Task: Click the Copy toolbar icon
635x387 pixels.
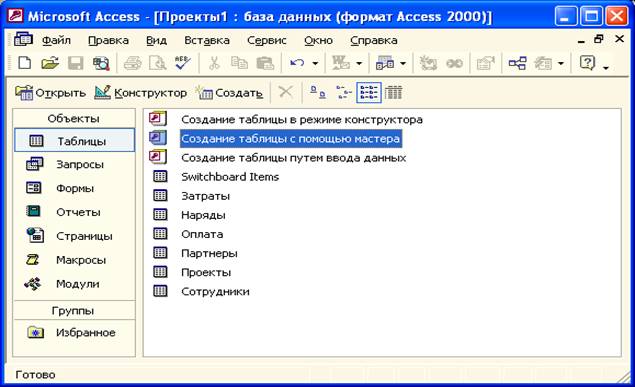Action: tap(239, 63)
